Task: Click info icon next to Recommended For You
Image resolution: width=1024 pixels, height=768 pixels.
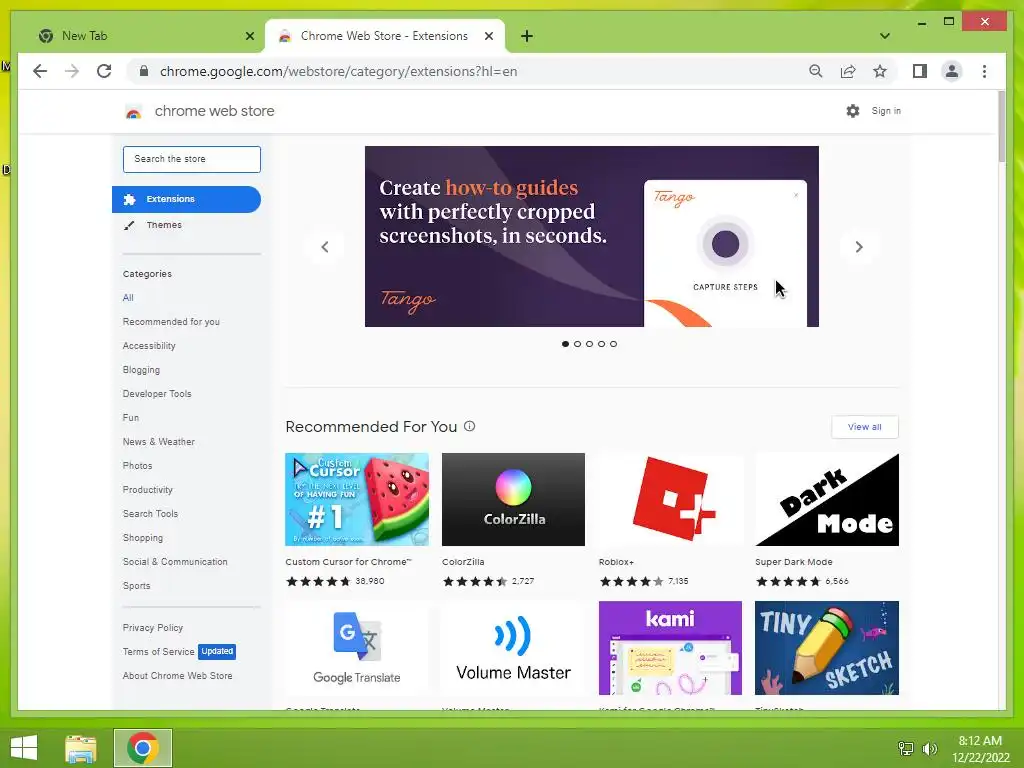Action: (x=470, y=426)
